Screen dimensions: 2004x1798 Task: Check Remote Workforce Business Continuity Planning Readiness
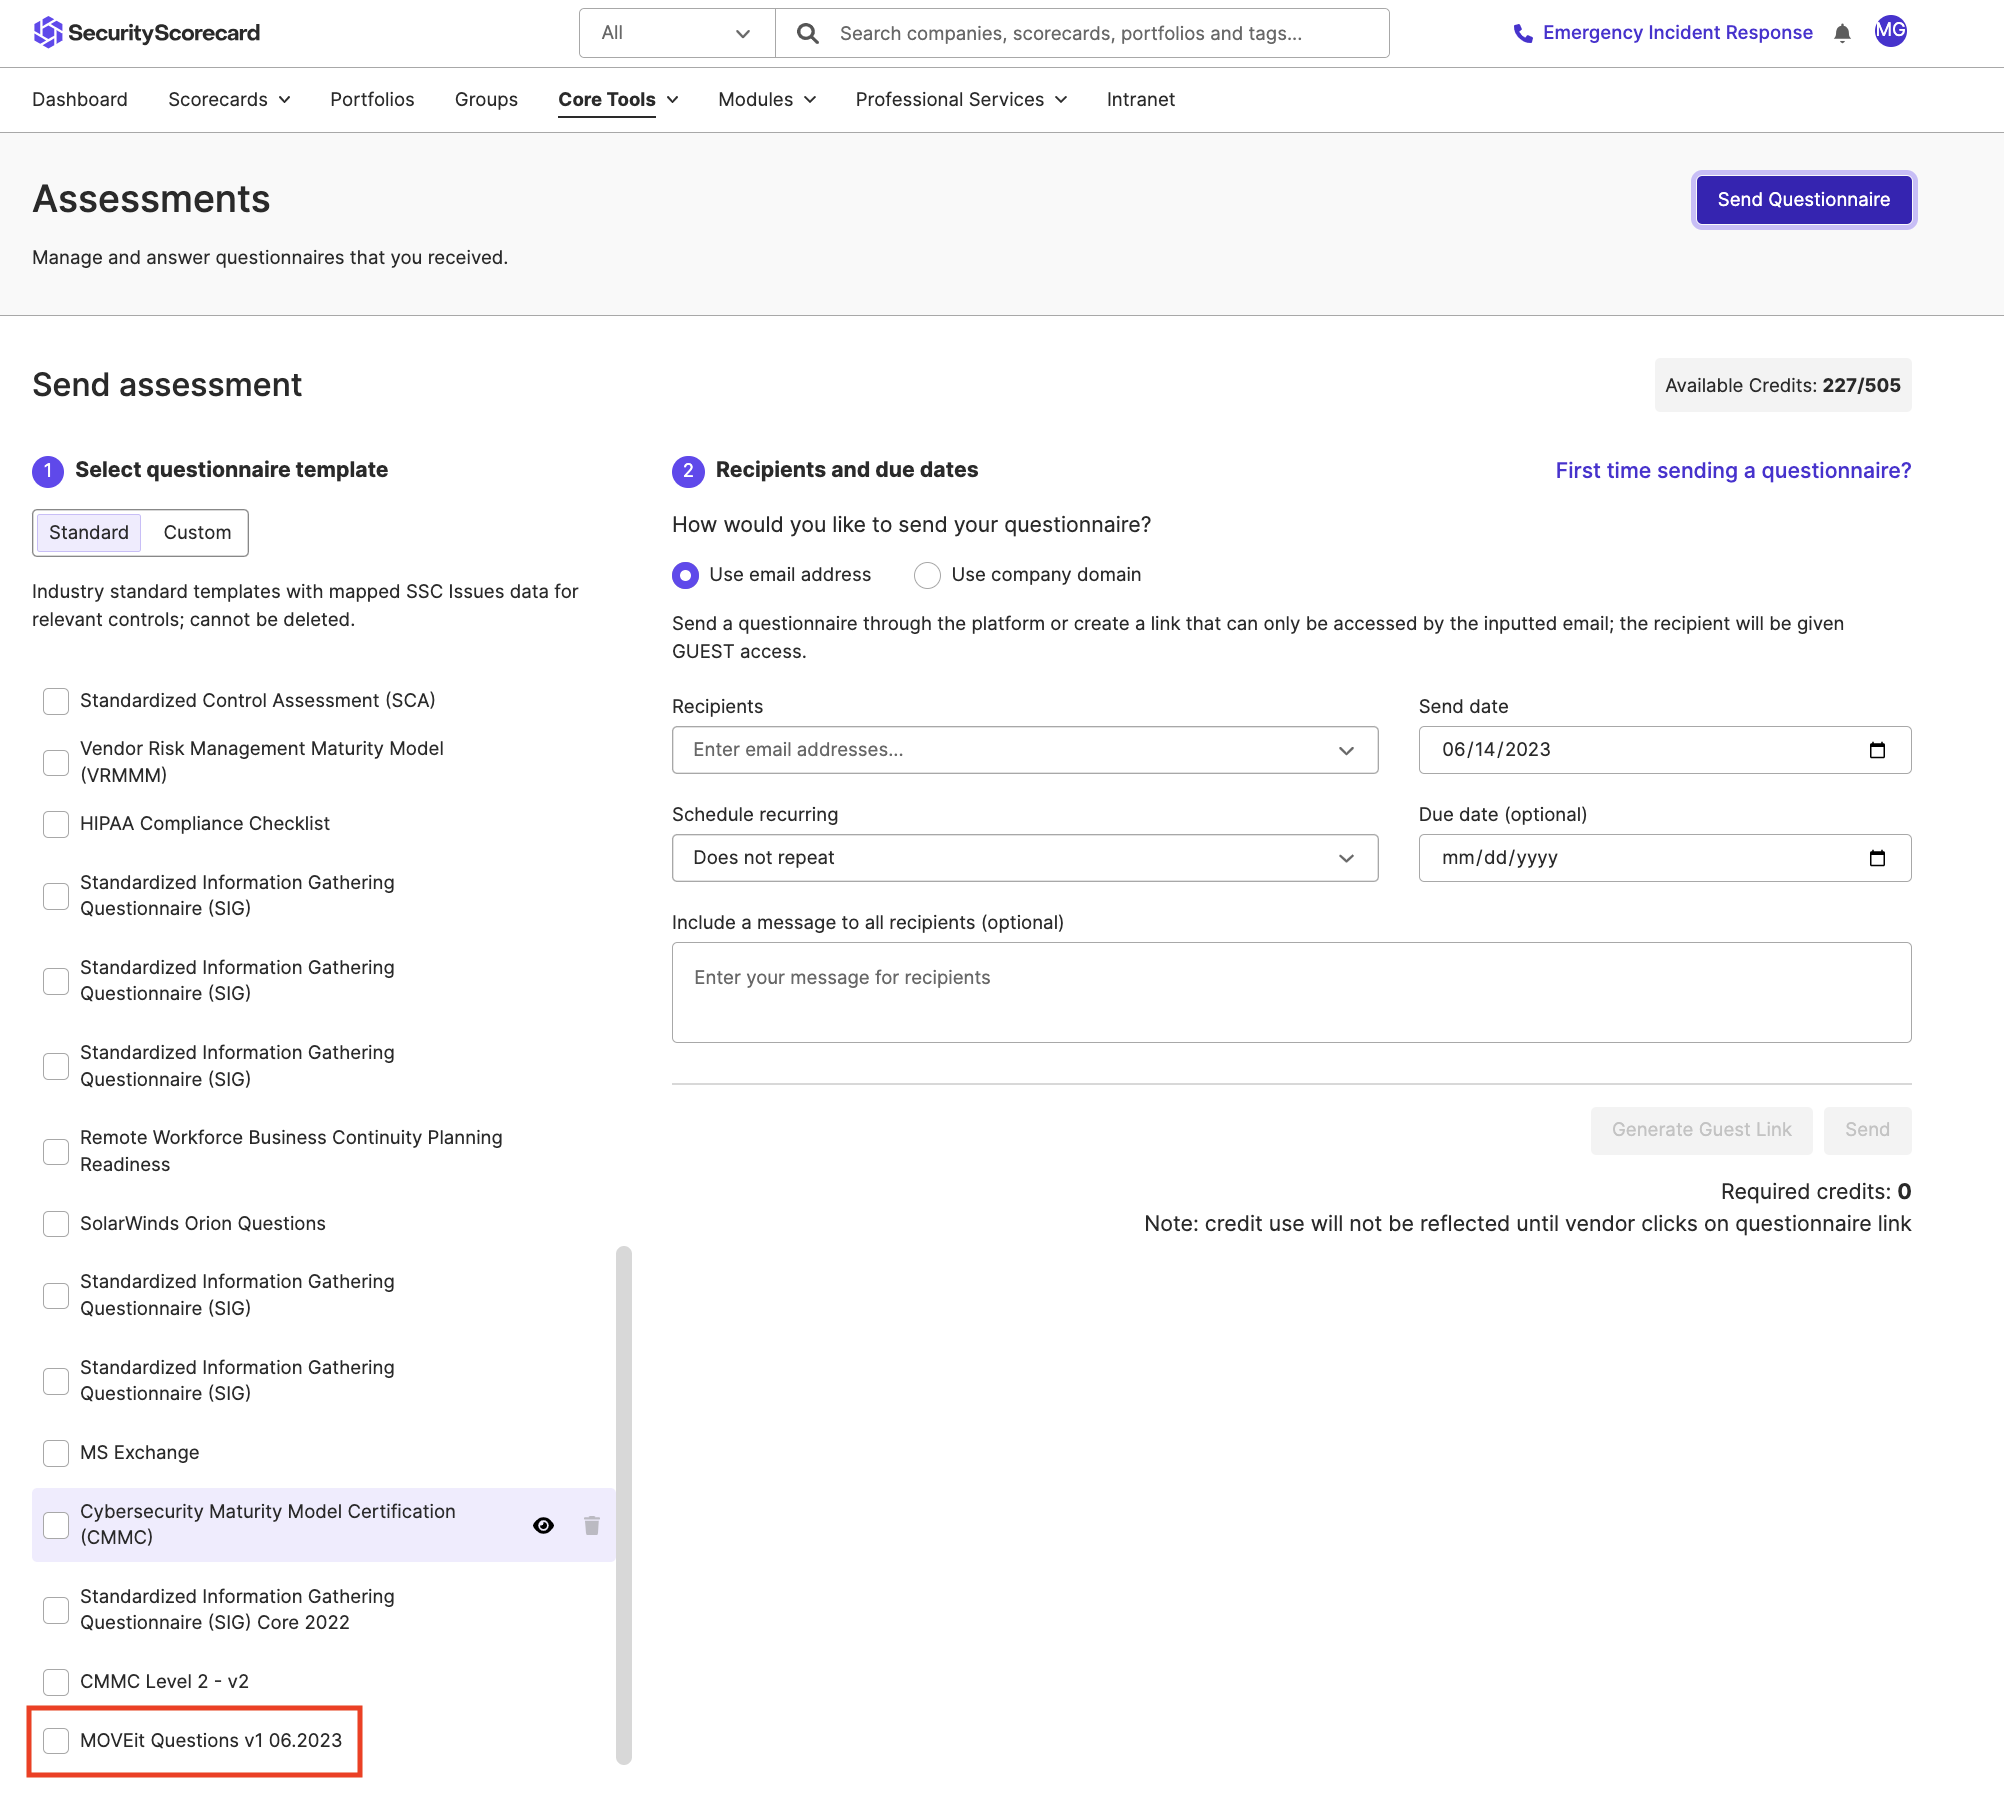coord(56,1151)
